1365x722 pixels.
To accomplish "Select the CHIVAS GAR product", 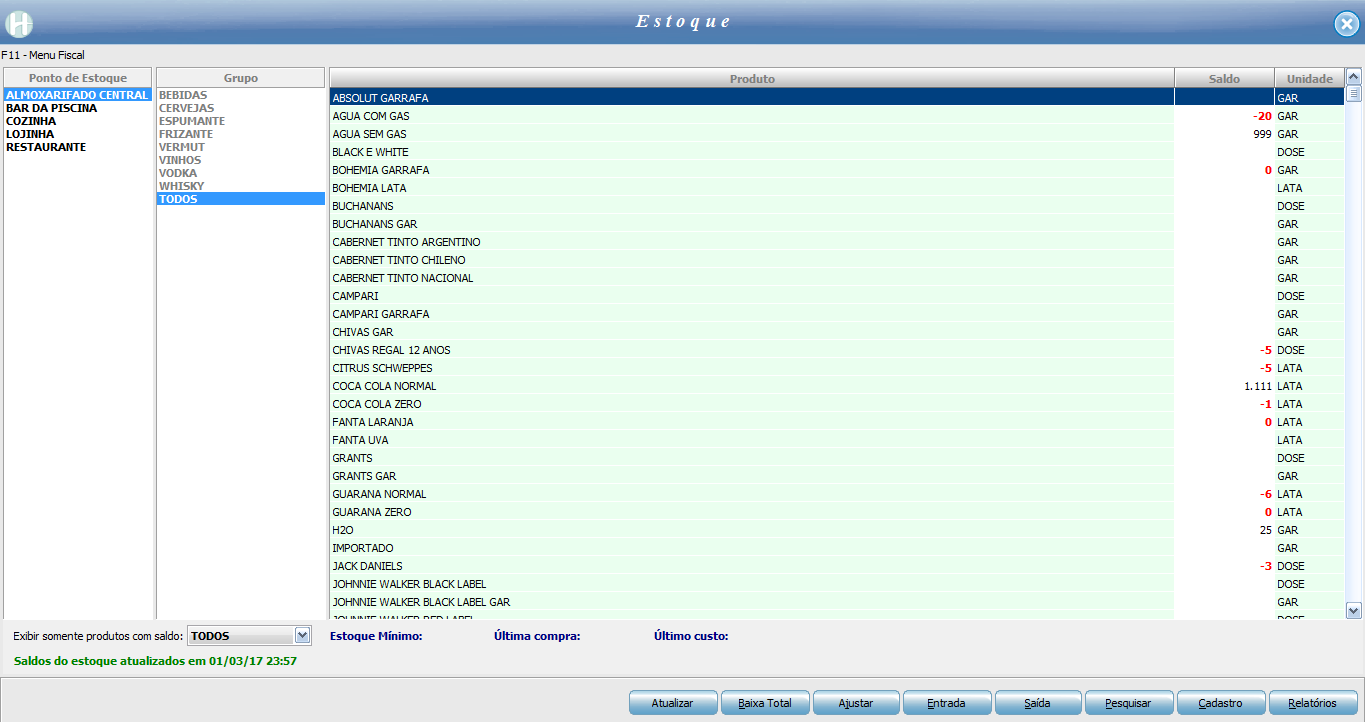I will 837,332.
